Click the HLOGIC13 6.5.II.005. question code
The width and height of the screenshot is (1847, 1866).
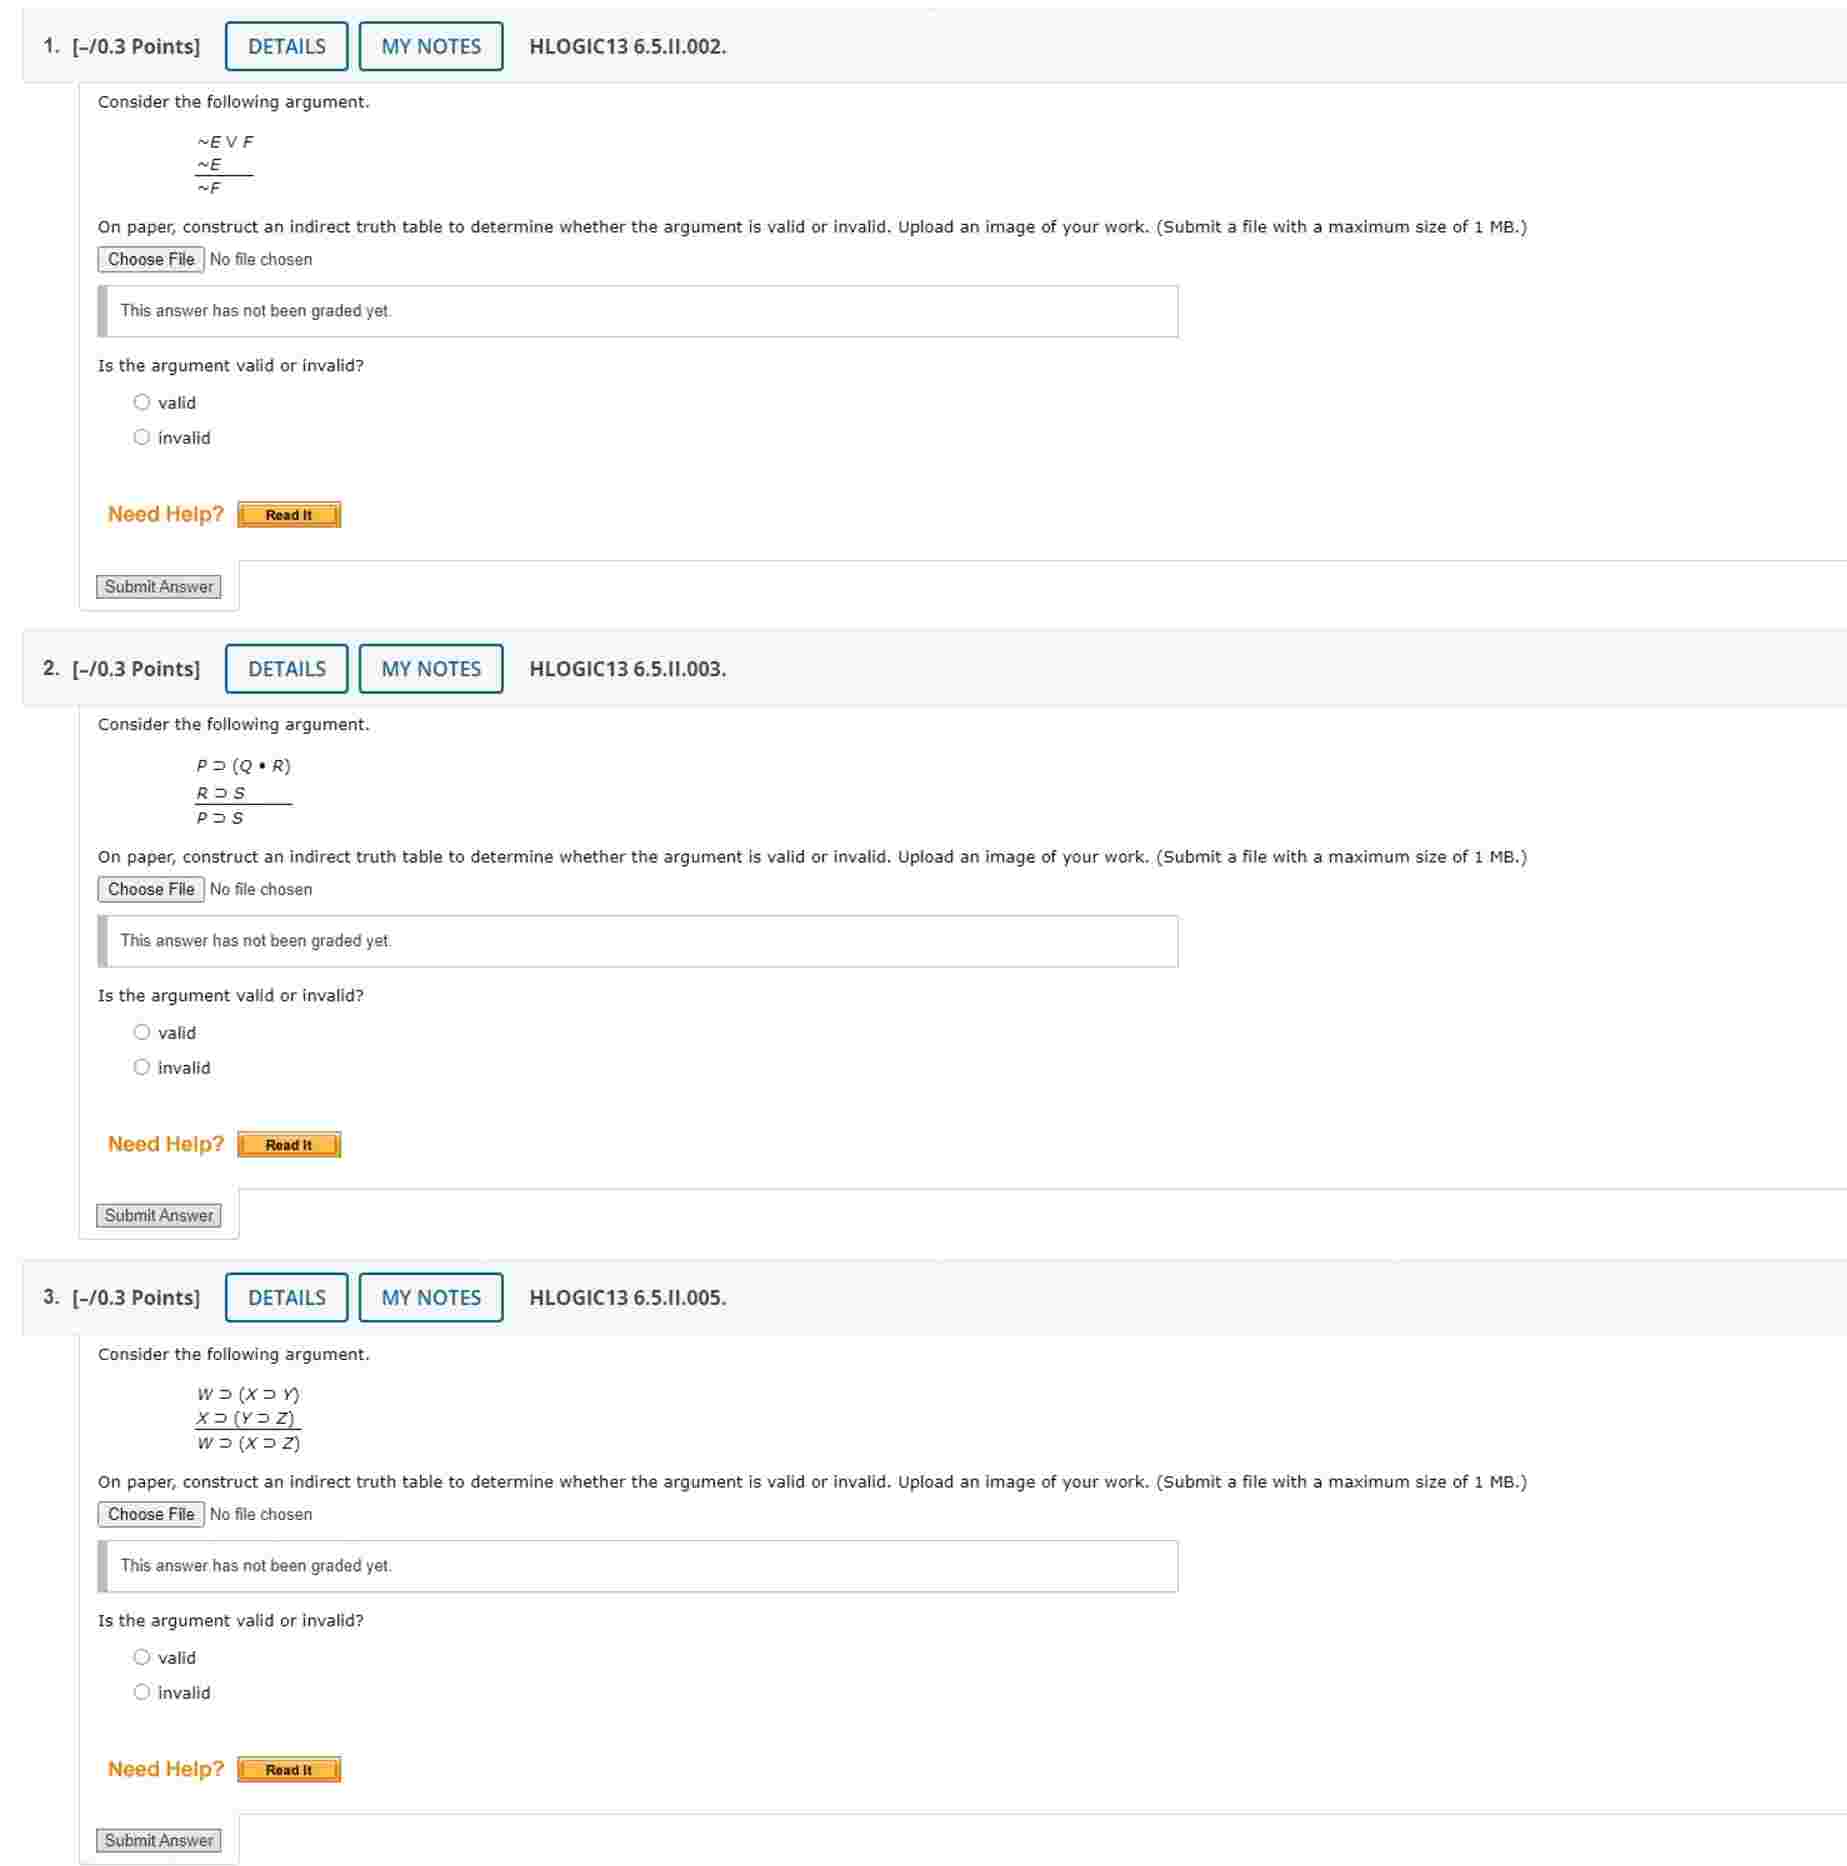point(628,1298)
